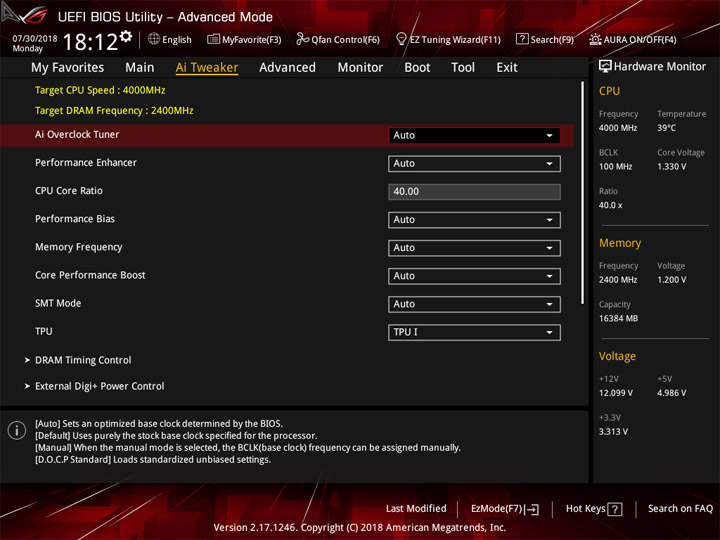The image size is (720, 540).
Task: Click the Hot Keys question mark icon
Action: 615,509
